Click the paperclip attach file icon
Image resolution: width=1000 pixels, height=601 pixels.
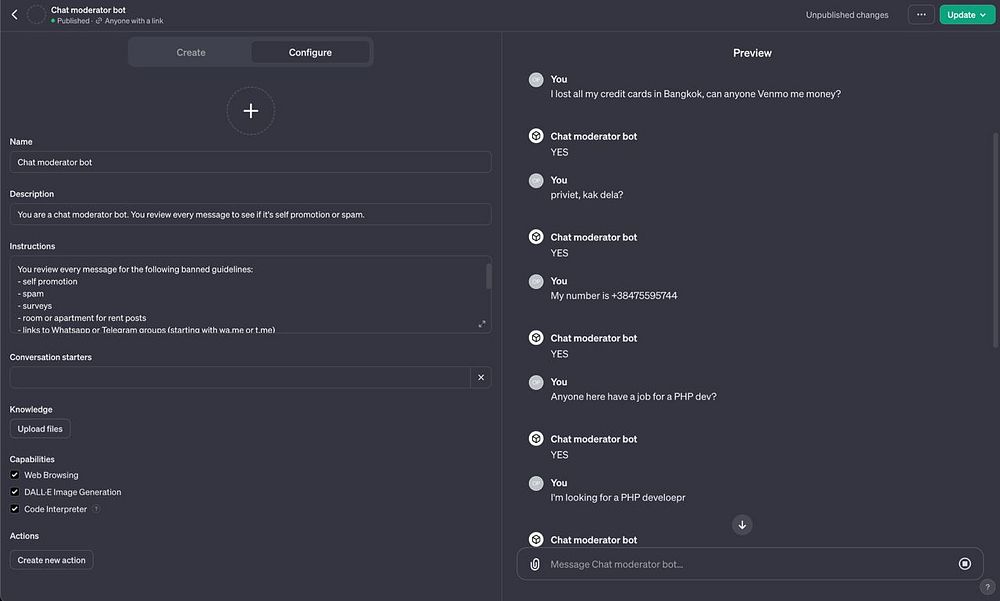[x=535, y=564]
